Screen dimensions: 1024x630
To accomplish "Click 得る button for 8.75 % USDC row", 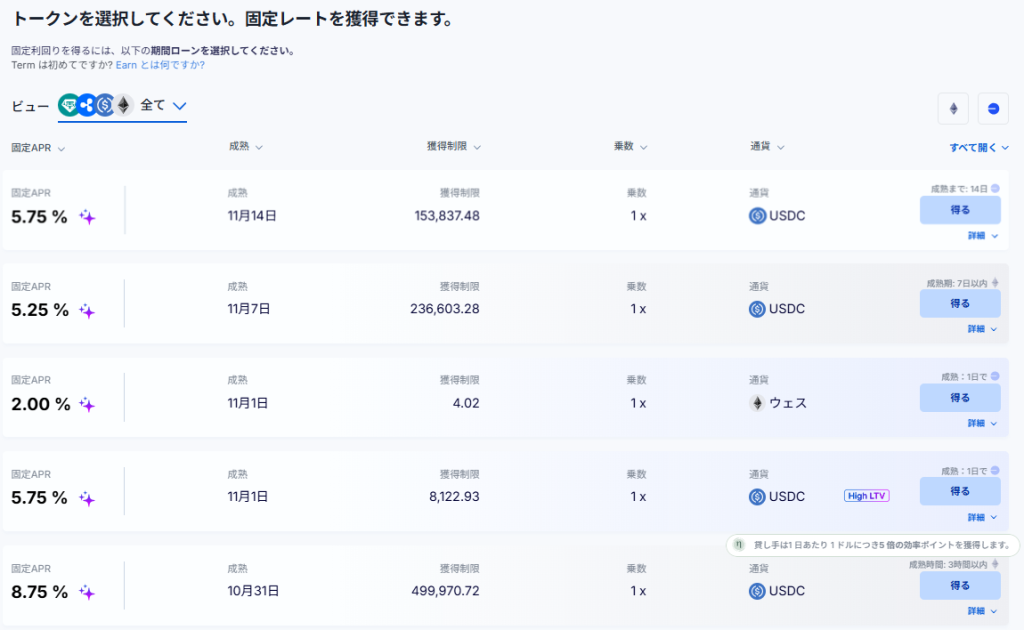I will (960, 585).
